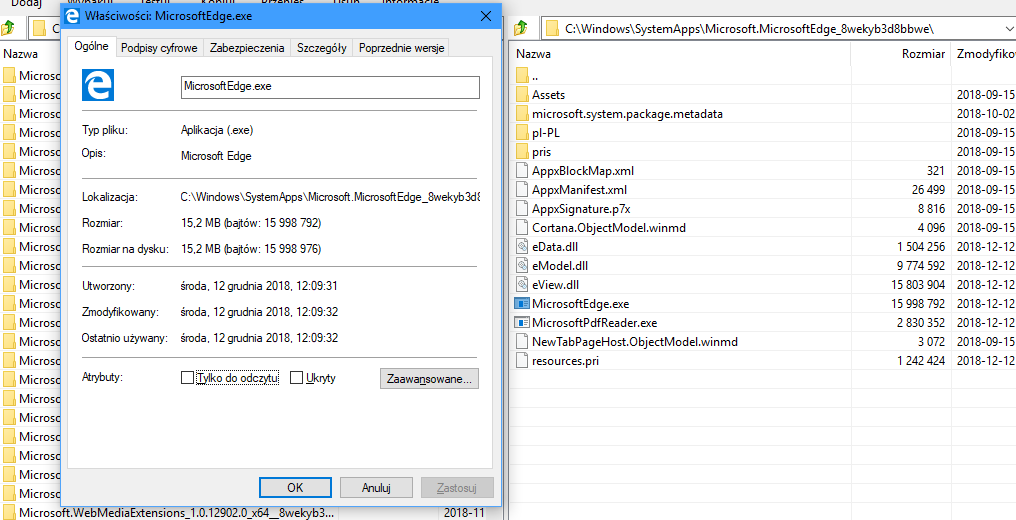Open the "Poprzednie wersje" tab
Viewport: 1016px width, 520px height.
coord(401,47)
